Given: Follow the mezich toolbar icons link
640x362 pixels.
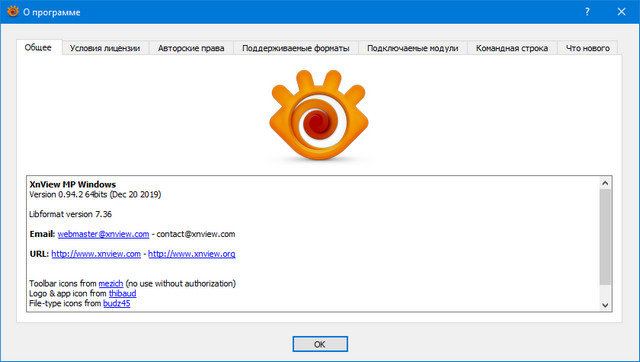Looking at the screenshot, I should pyautogui.click(x=111, y=284).
